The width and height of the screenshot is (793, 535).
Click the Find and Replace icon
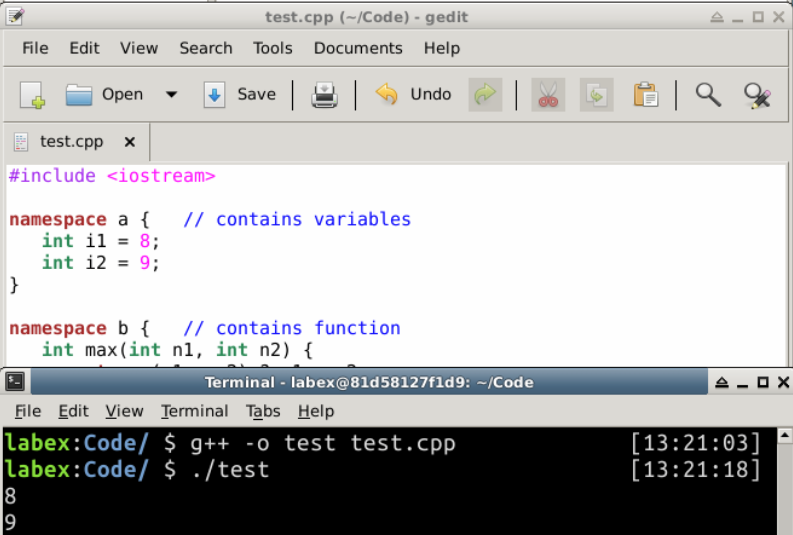click(x=757, y=95)
